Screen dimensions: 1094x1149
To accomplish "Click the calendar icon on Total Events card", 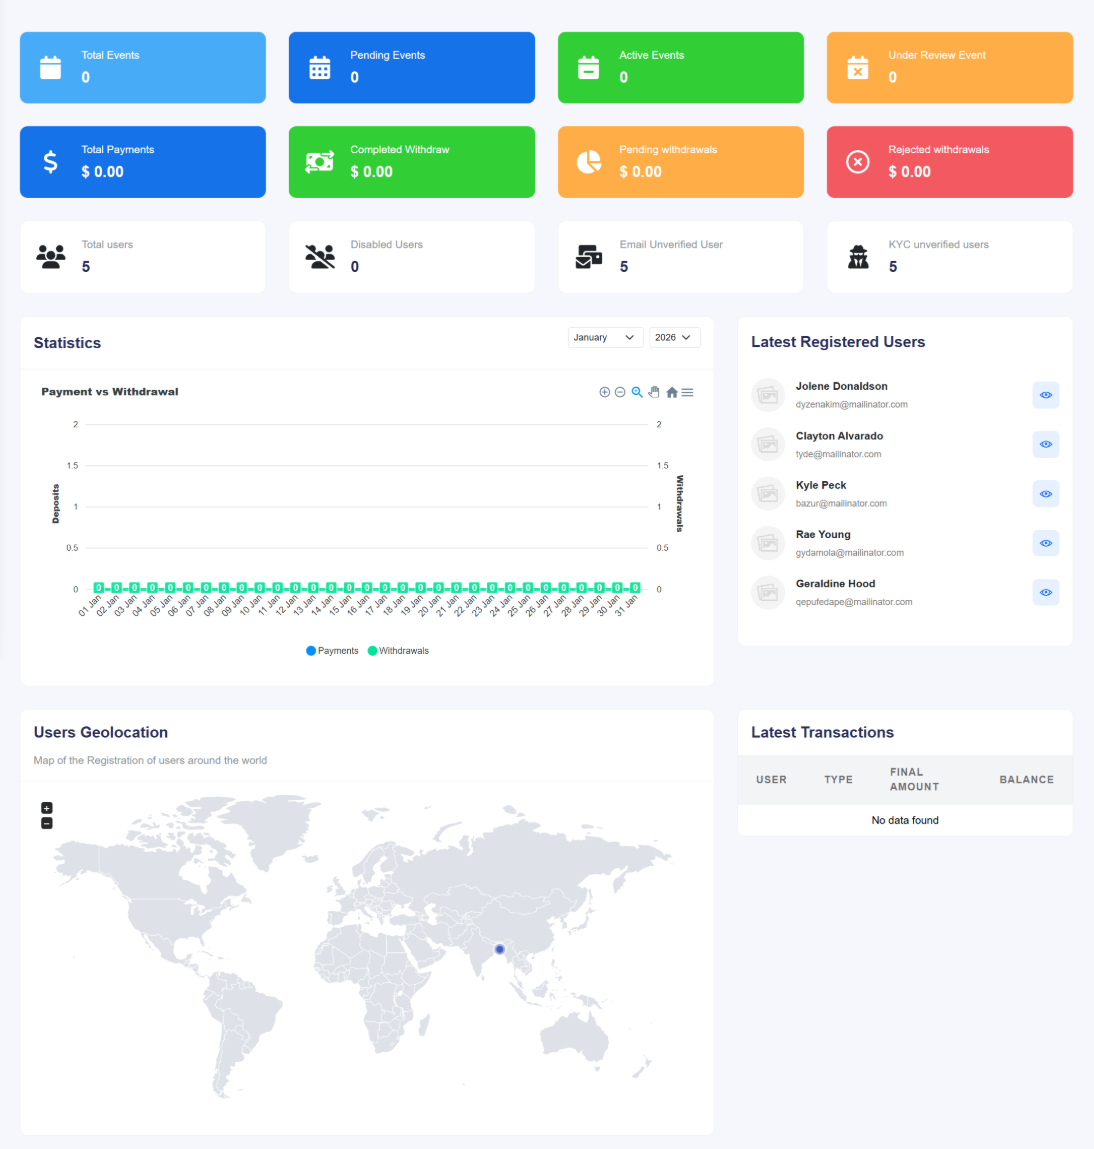I will pos(50,67).
